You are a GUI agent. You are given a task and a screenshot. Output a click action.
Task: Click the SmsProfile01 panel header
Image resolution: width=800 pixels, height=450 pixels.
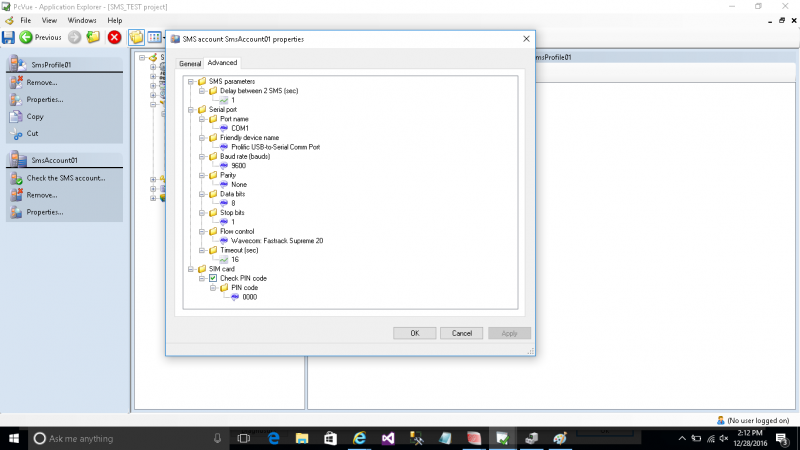(x=64, y=64)
